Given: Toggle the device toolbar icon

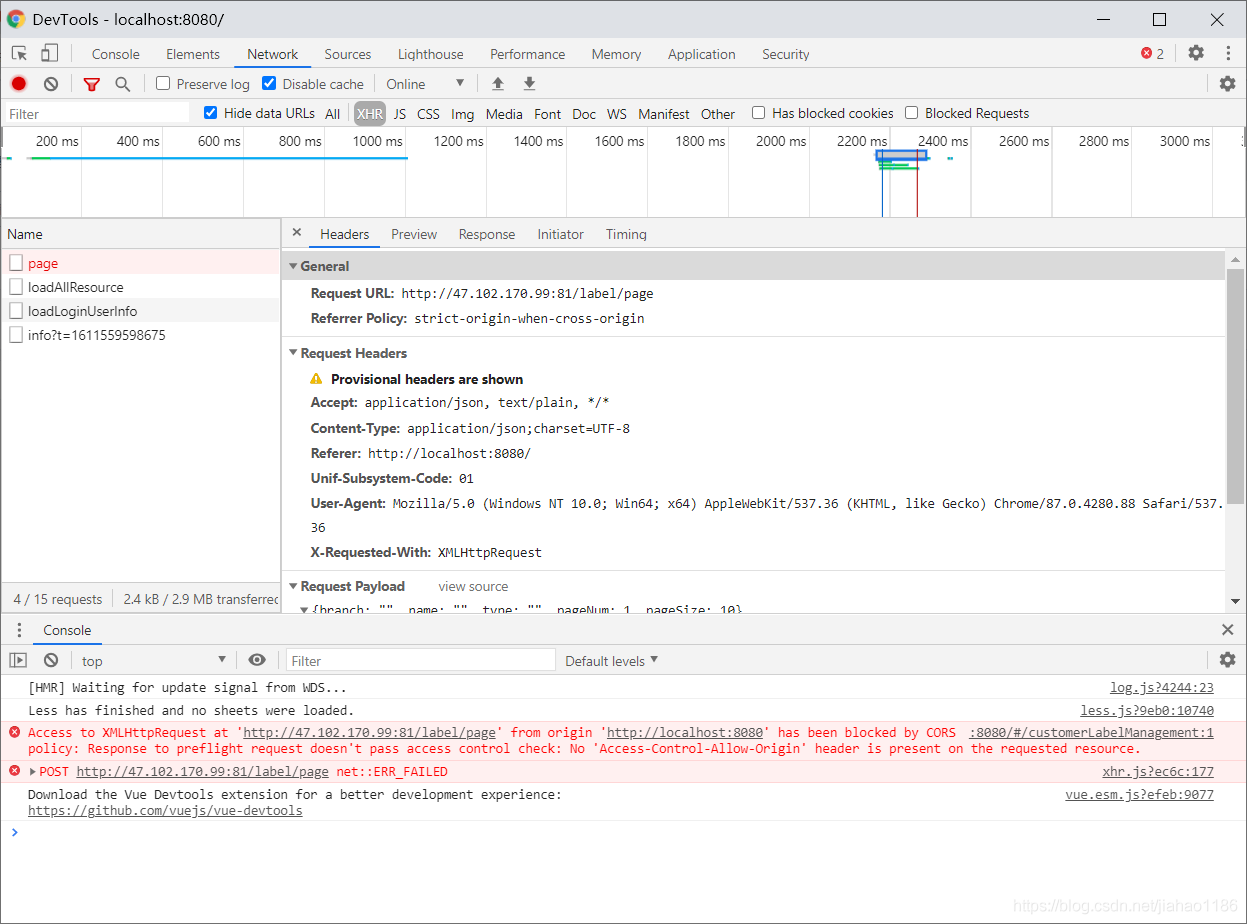Looking at the screenshot, I should point(49,54).
